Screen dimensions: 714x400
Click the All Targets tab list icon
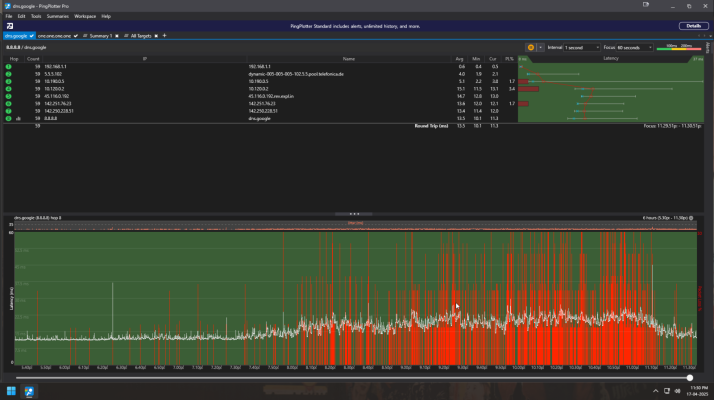[x=126, y=36]
